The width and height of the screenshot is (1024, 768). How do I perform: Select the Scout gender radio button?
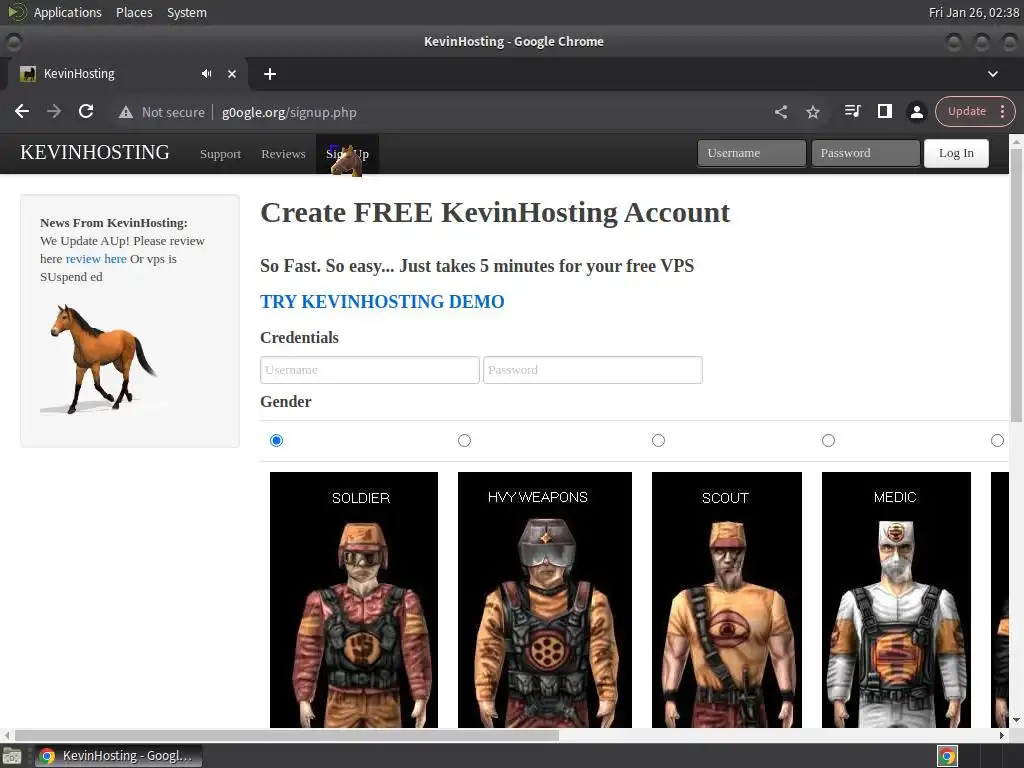click(x=658, y=440)
